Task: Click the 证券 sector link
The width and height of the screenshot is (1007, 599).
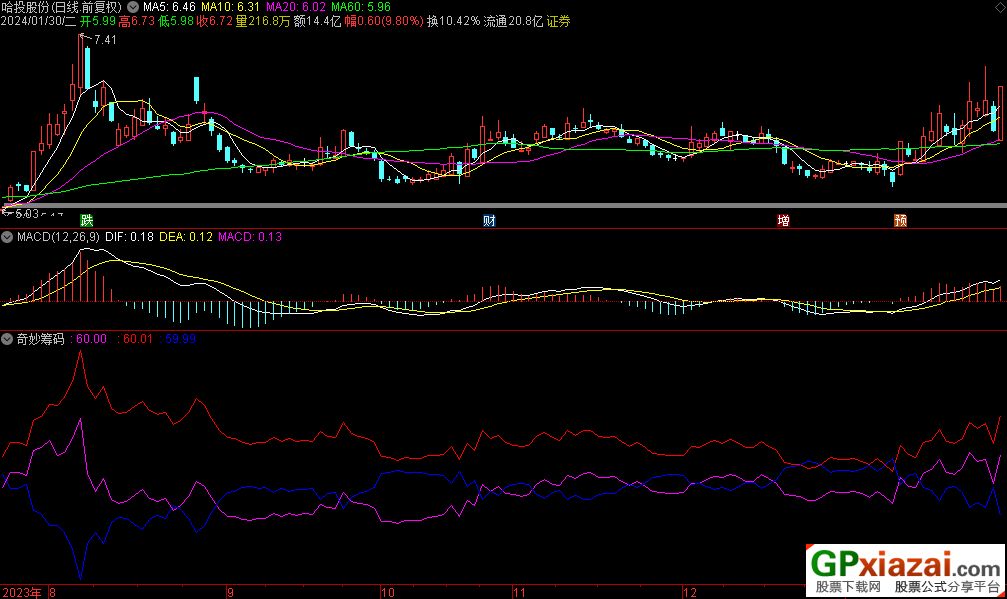Action: point(559,21)
